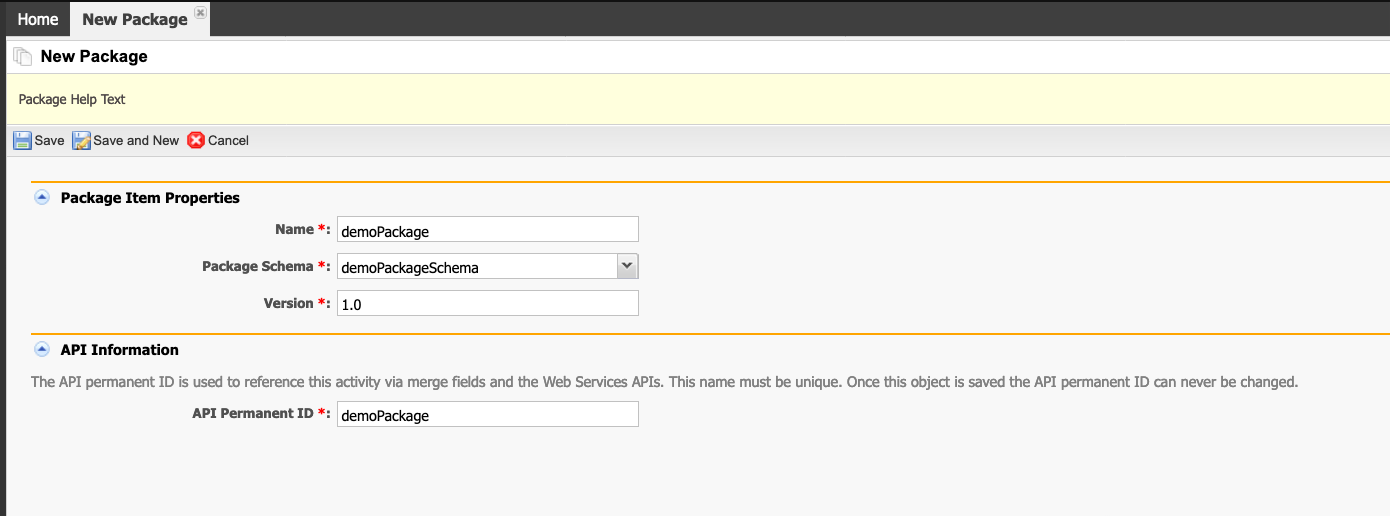Click into the Version field

(x=487, y=304)
